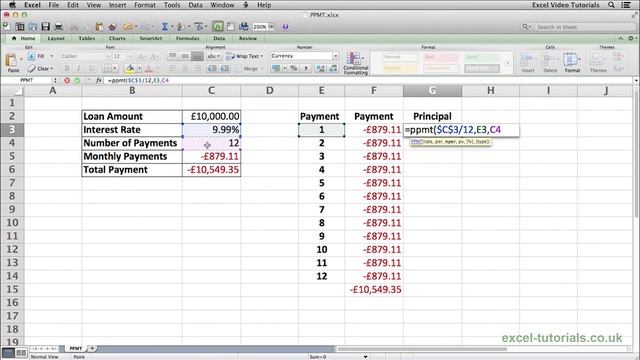Toggle align text left button
The image size is (640, 360).
173,68
